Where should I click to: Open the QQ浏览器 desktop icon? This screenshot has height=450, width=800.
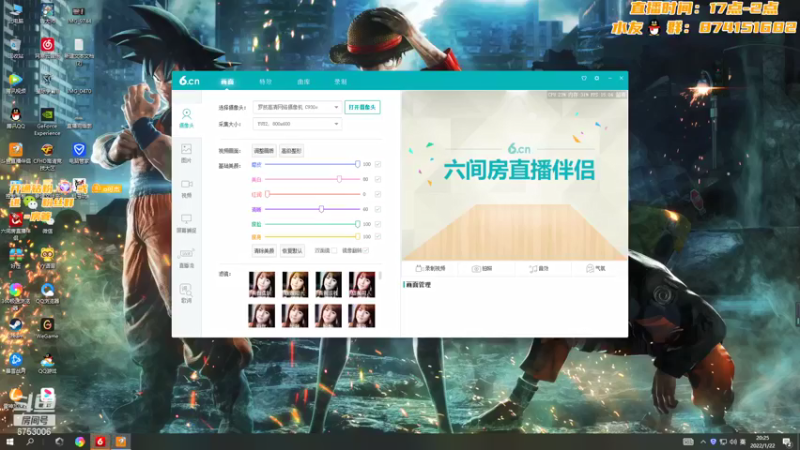pos(47,293)
